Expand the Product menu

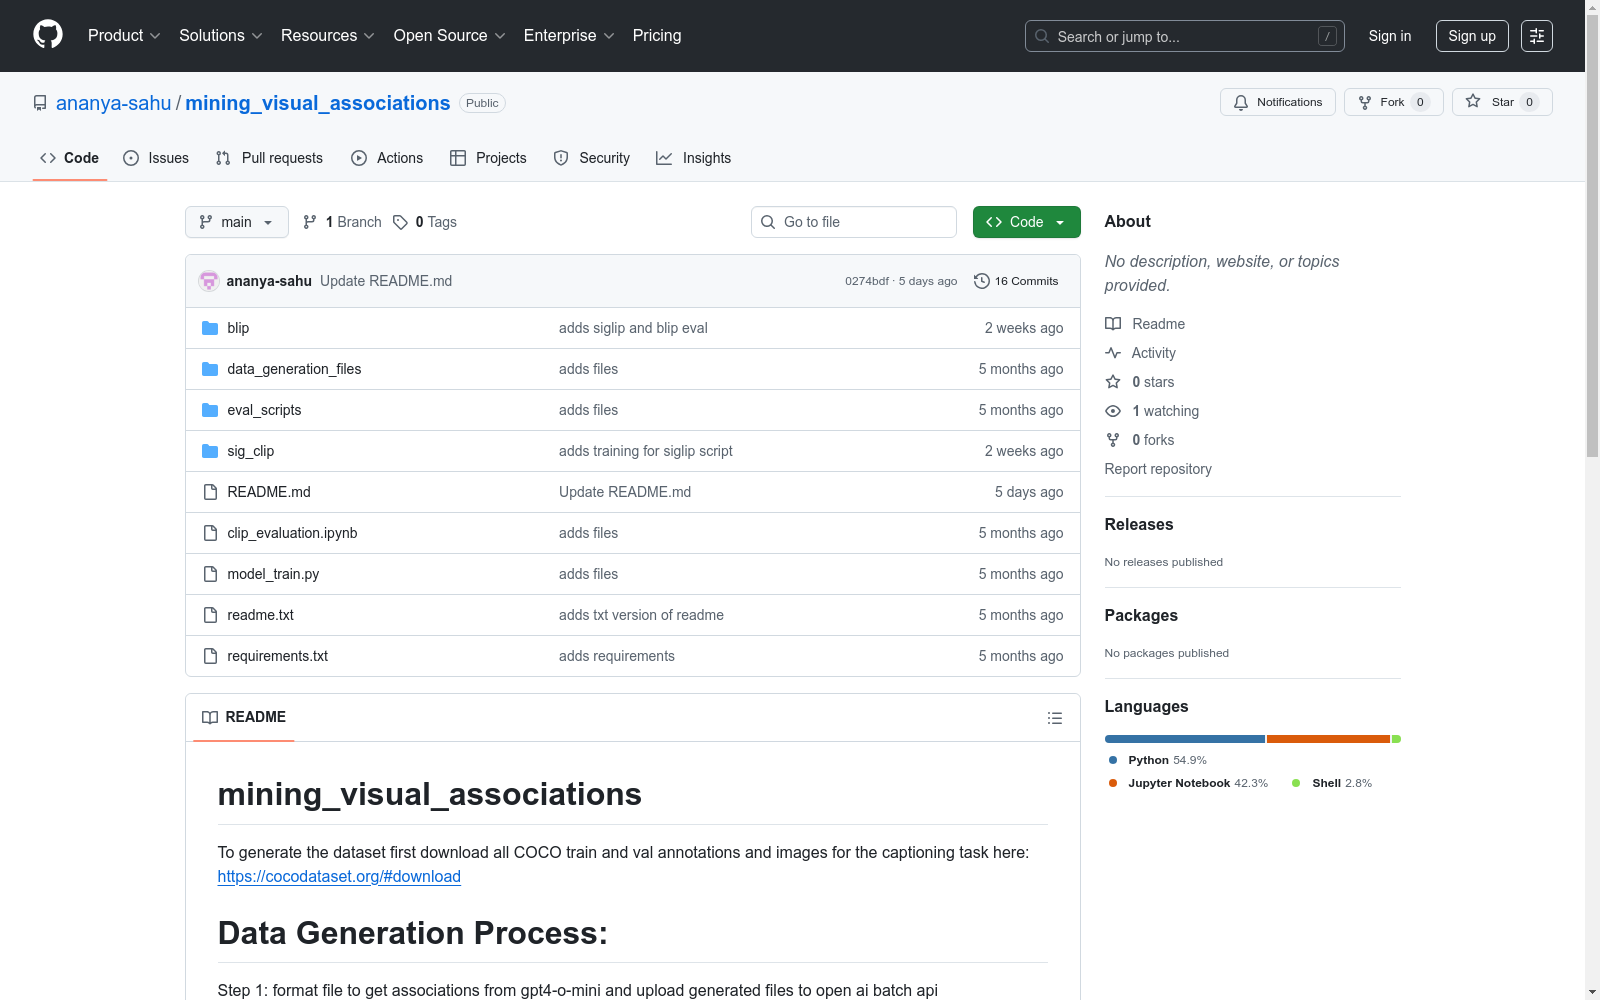coord(124,36)
